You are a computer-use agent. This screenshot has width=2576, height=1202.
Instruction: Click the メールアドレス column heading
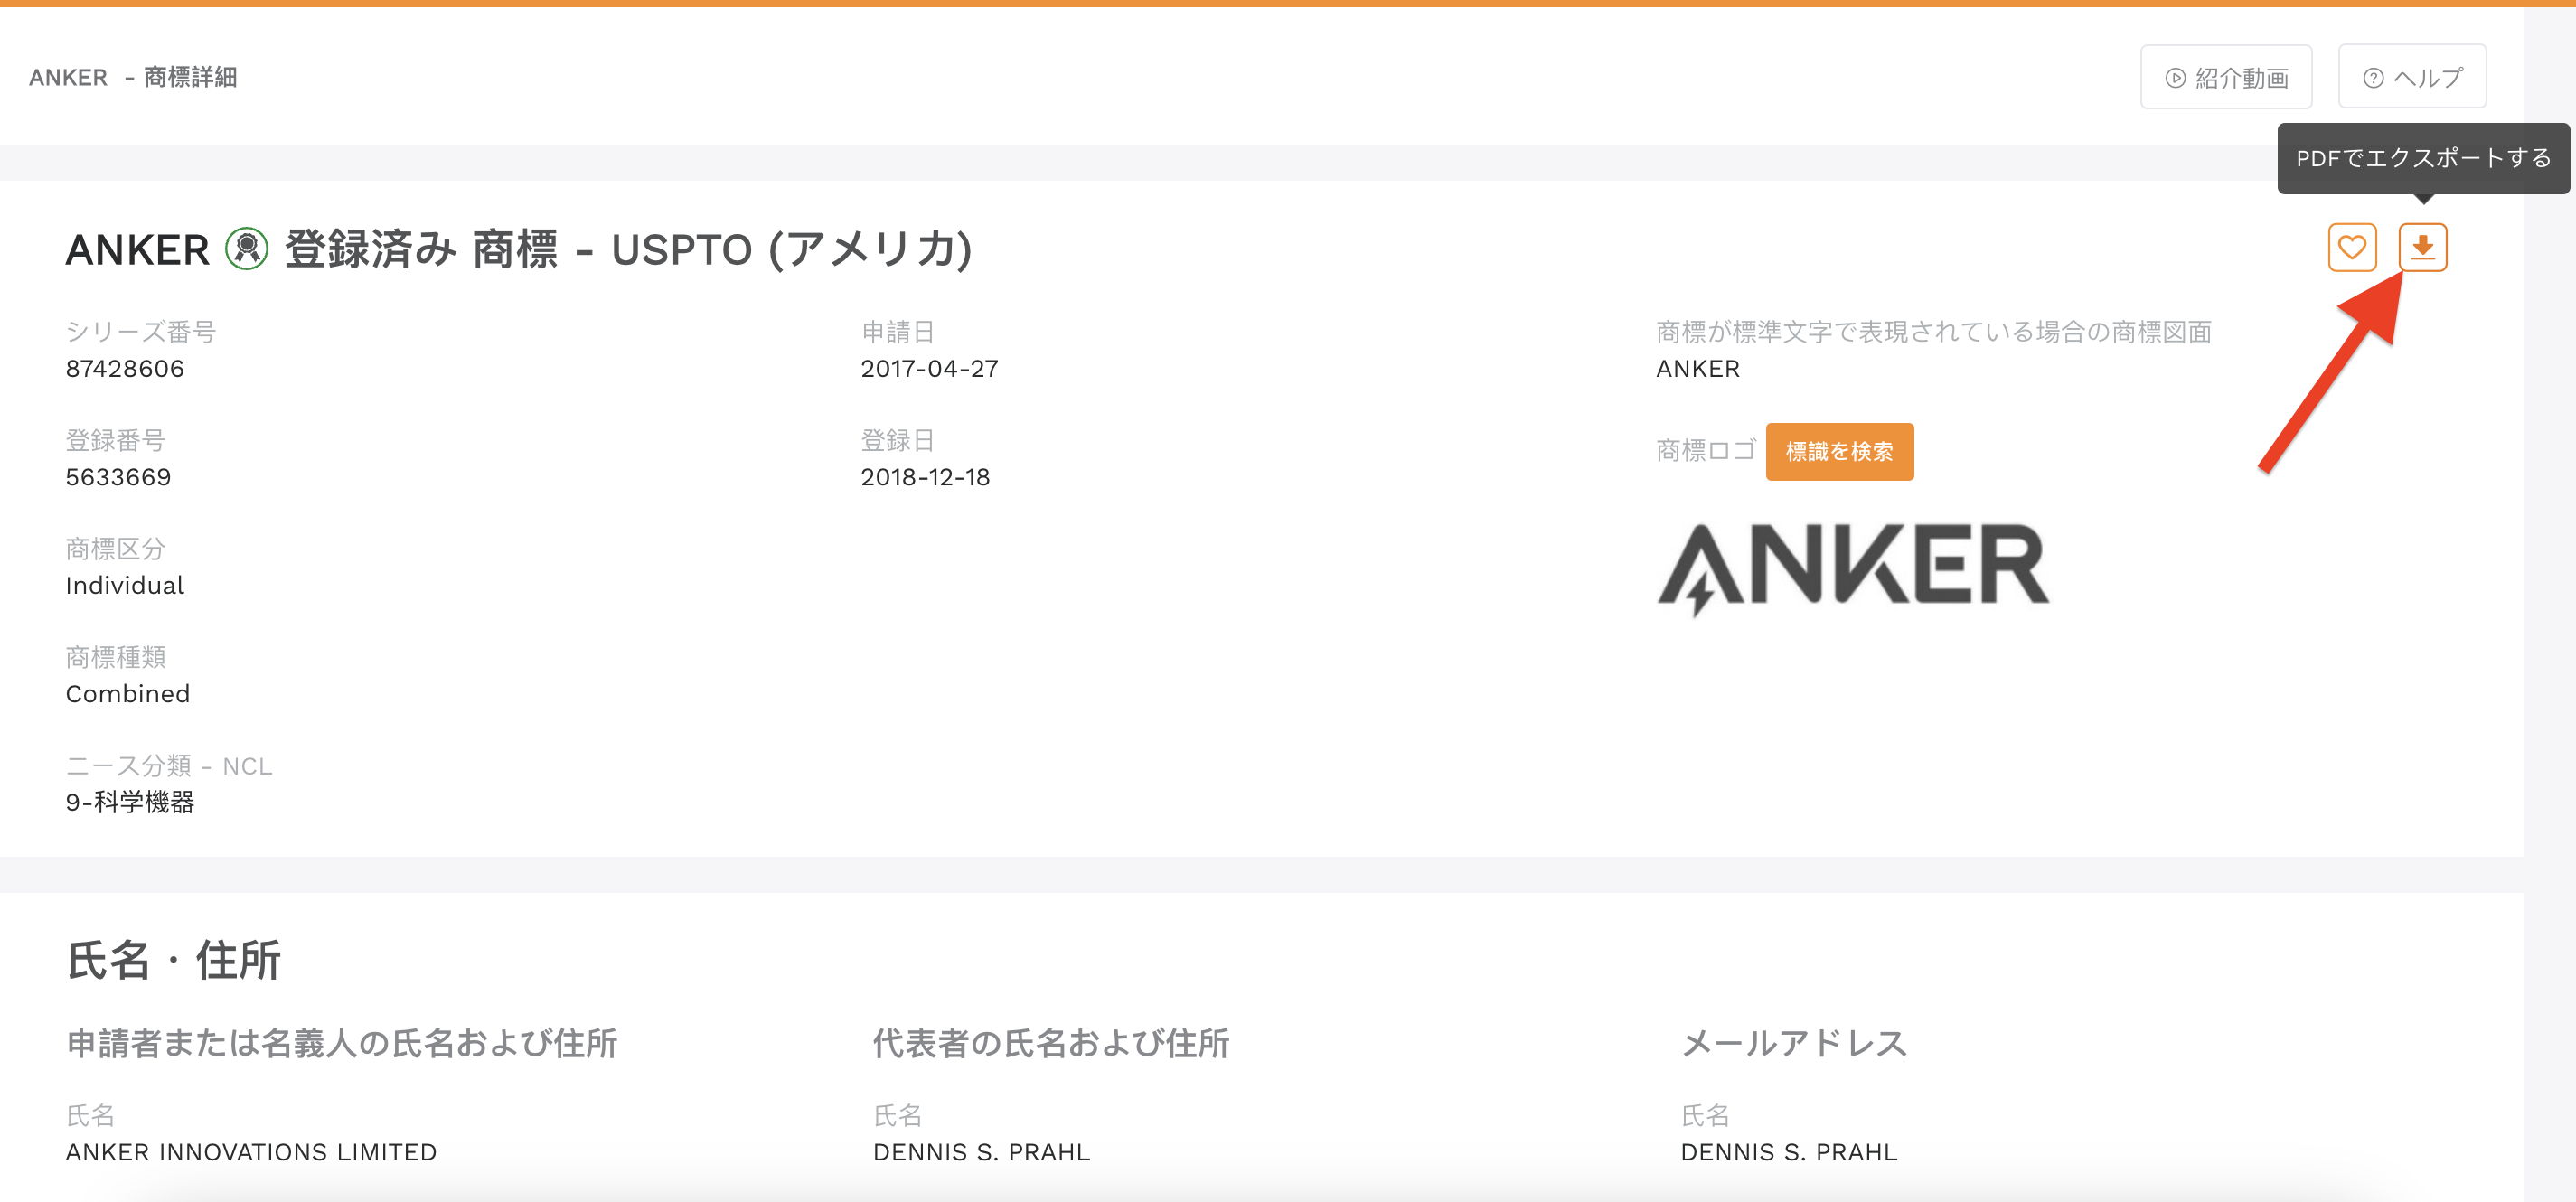(x=1794, y=1043)
